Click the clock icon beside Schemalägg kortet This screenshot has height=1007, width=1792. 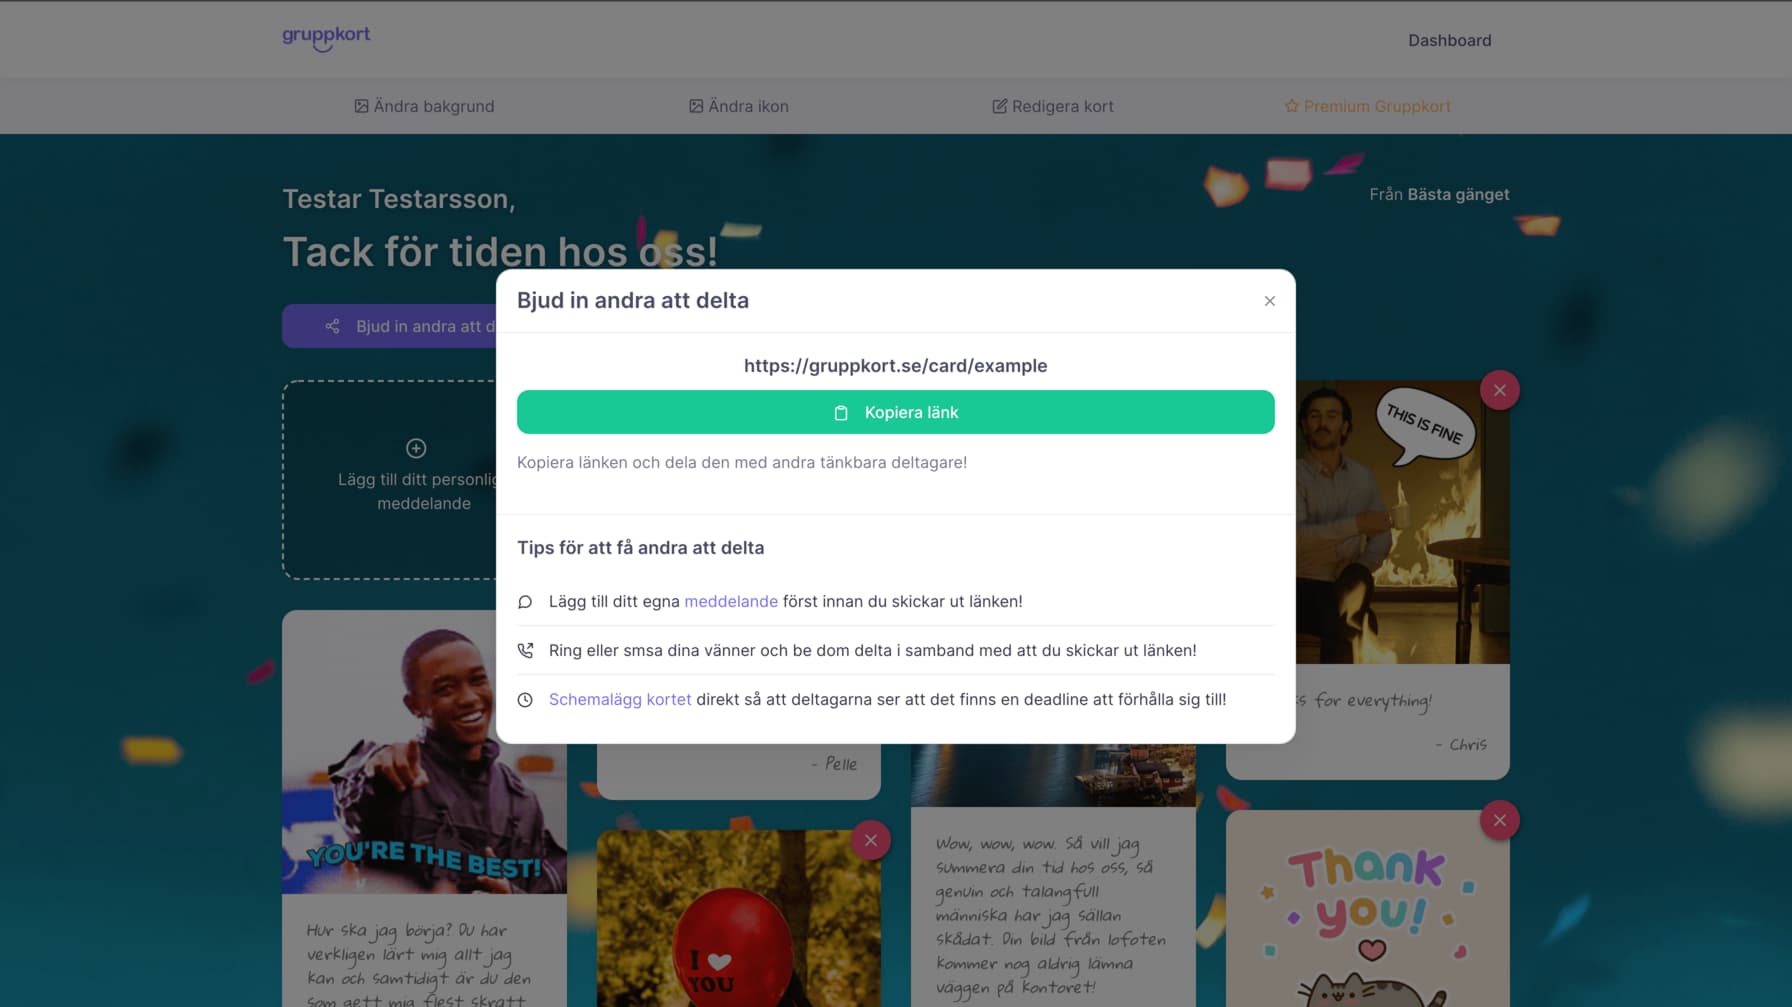point(525,700)
